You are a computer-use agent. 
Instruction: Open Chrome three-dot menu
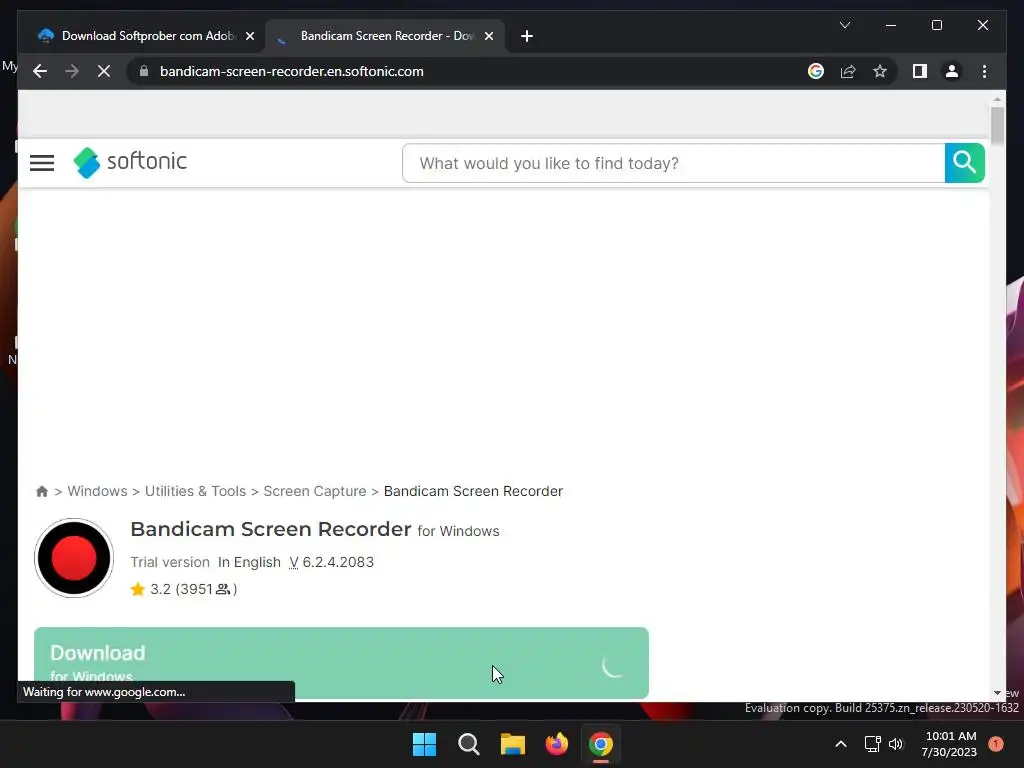tap(984, 71)
